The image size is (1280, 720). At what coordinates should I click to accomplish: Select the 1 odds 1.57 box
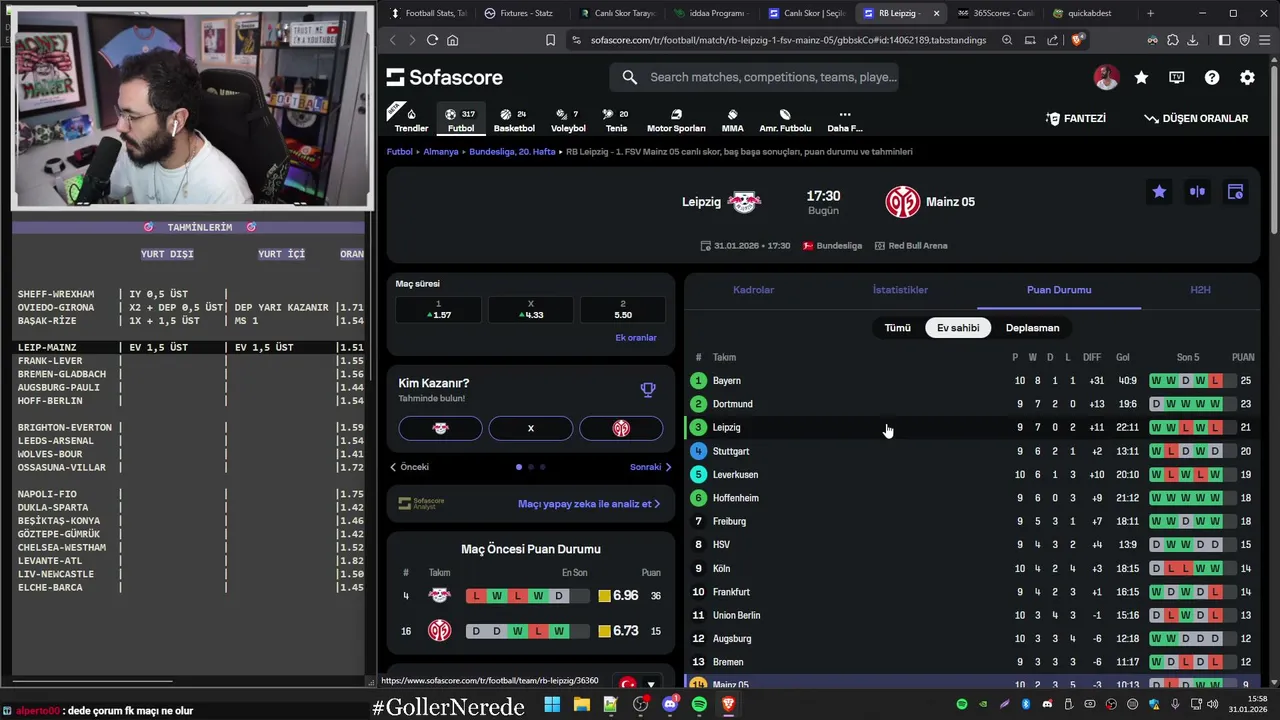pyautogui.click(x=438, y=309)
